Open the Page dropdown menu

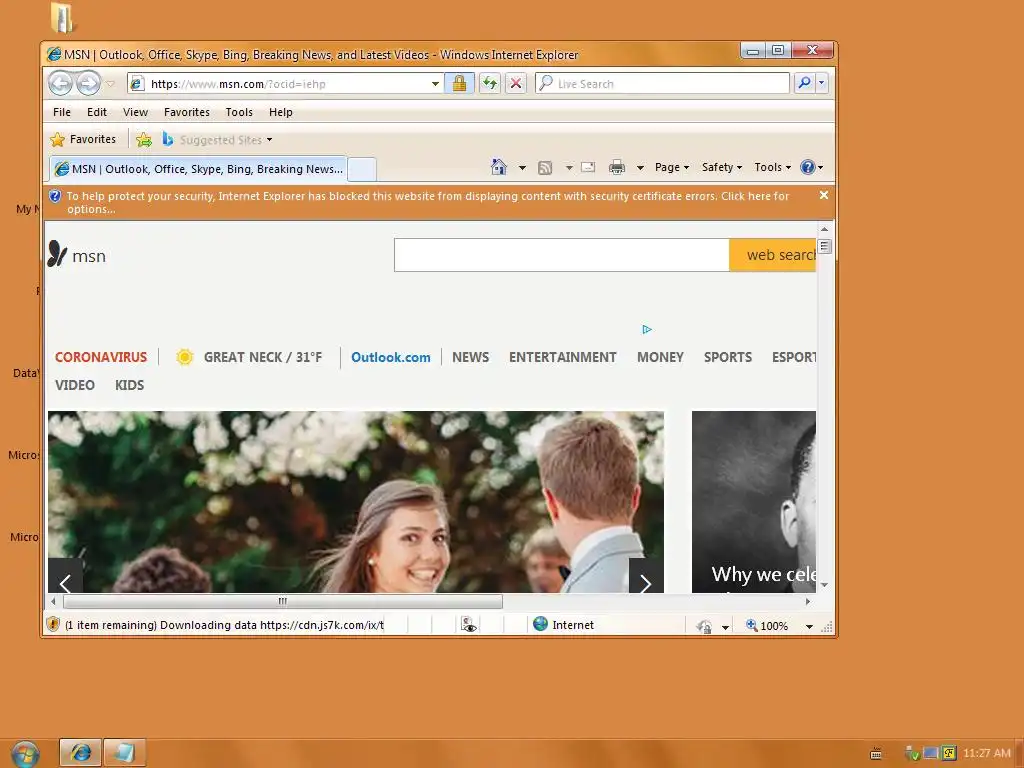672,167
